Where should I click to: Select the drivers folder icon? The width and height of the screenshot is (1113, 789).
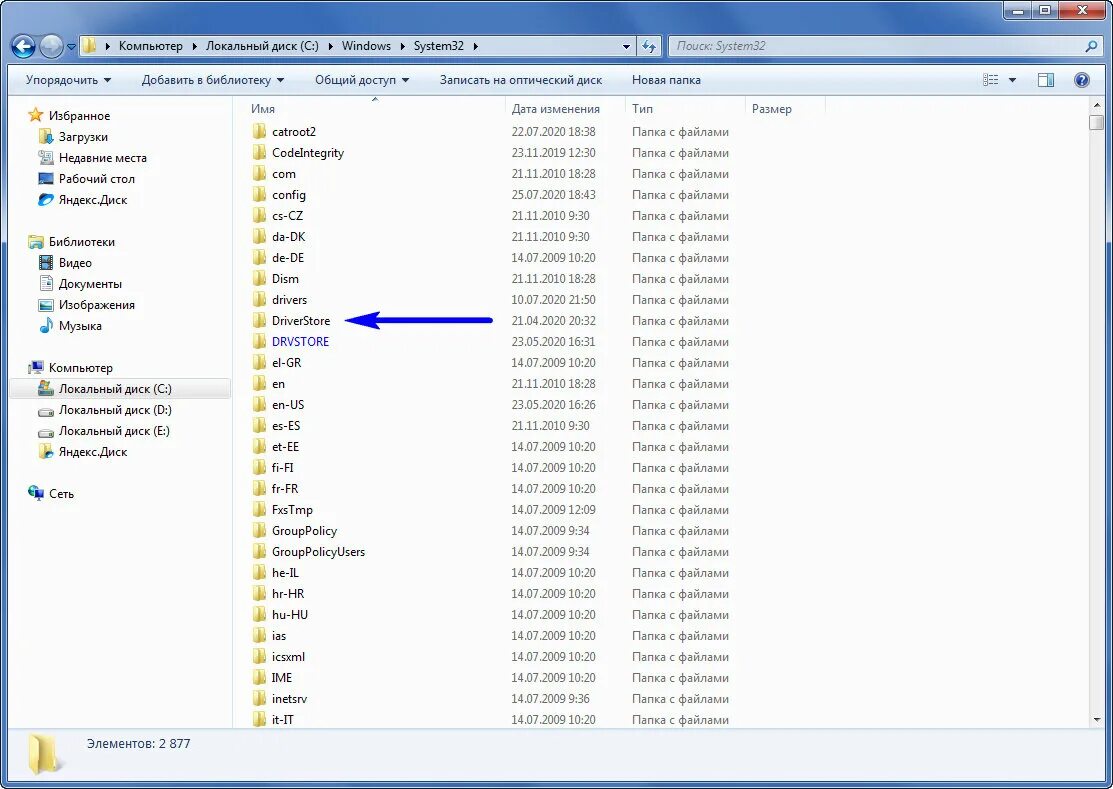259,300
